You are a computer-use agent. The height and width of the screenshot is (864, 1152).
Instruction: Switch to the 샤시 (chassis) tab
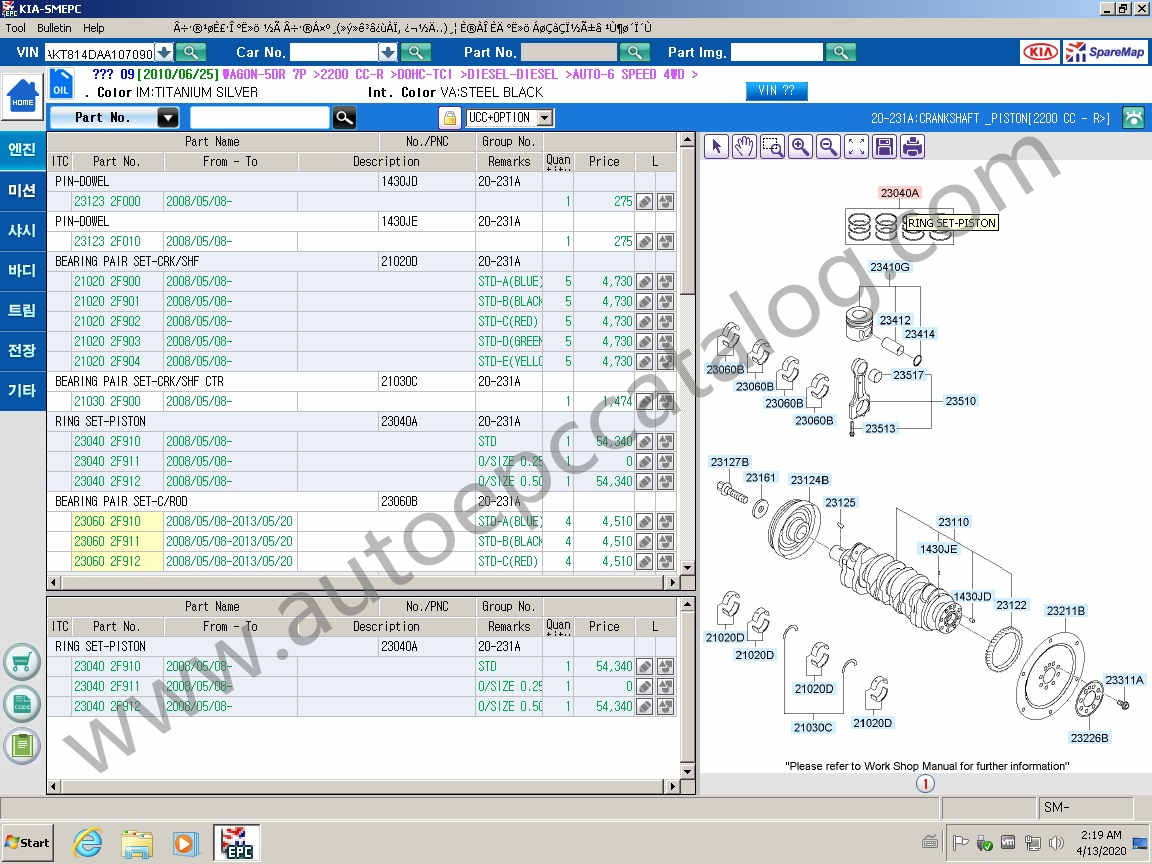pyautogui.click(x=22, y=231)
